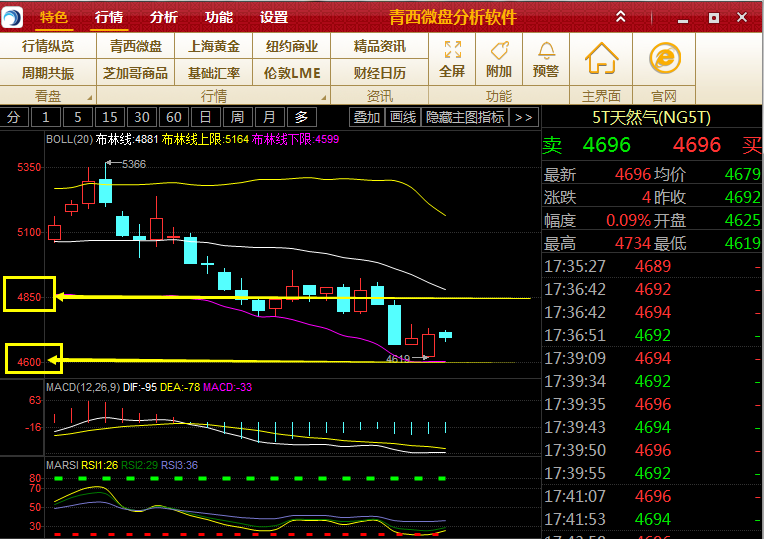Image resolution: width=764 pixels, height=539 pixels.
Task: Click the 开盘 4625 value
Action: (743, 220)
